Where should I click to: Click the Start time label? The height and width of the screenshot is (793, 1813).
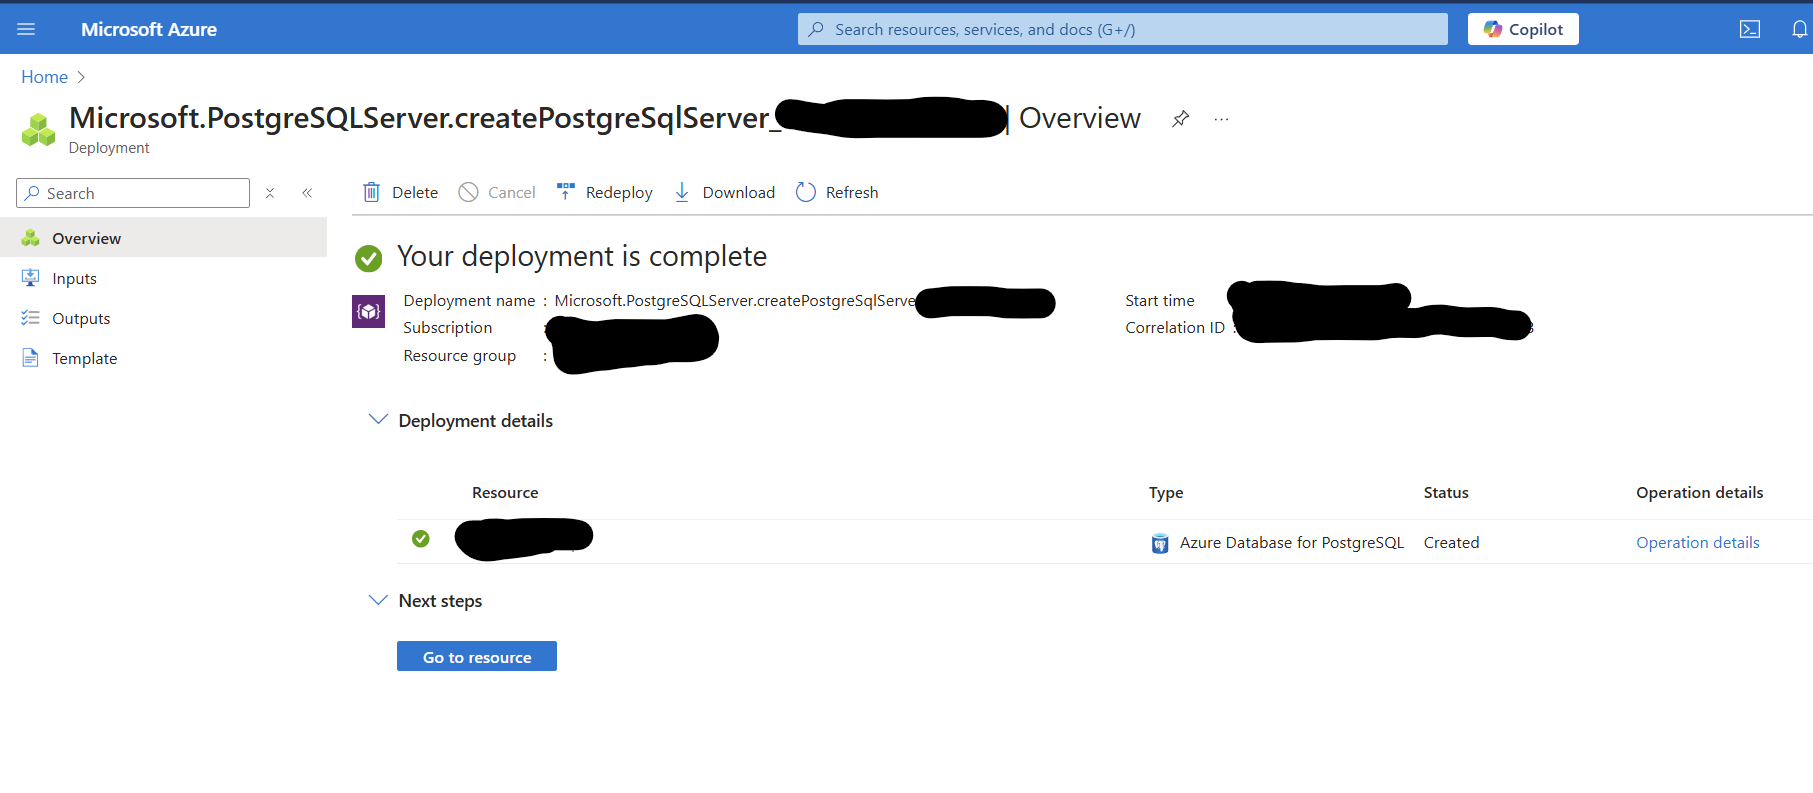(1160, 301)
